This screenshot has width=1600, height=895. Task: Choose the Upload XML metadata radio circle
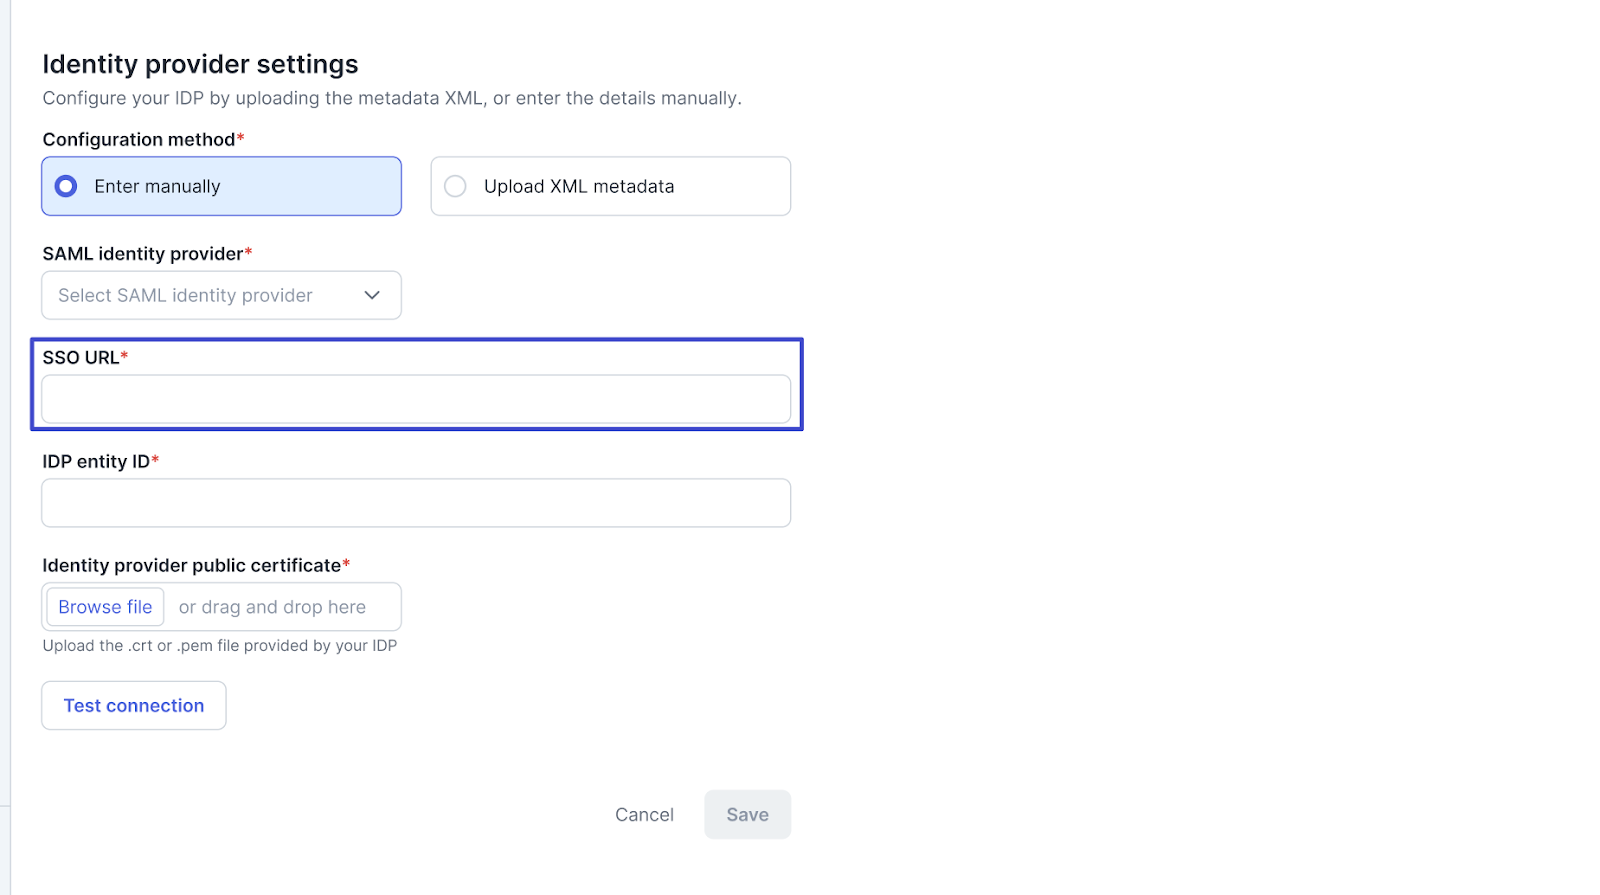[455, 186]
